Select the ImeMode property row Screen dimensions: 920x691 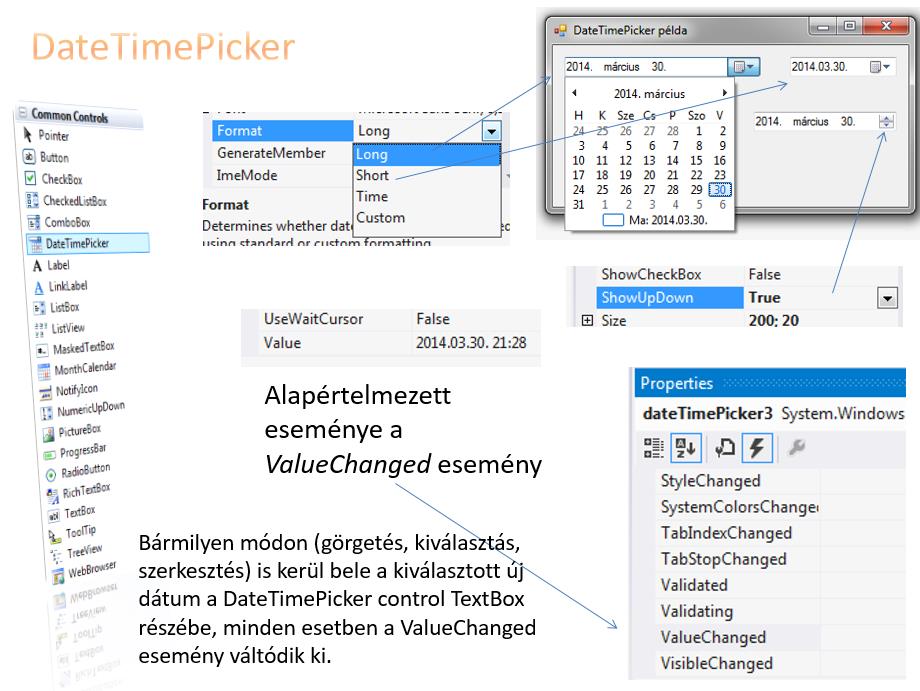(x=282, y=175)
